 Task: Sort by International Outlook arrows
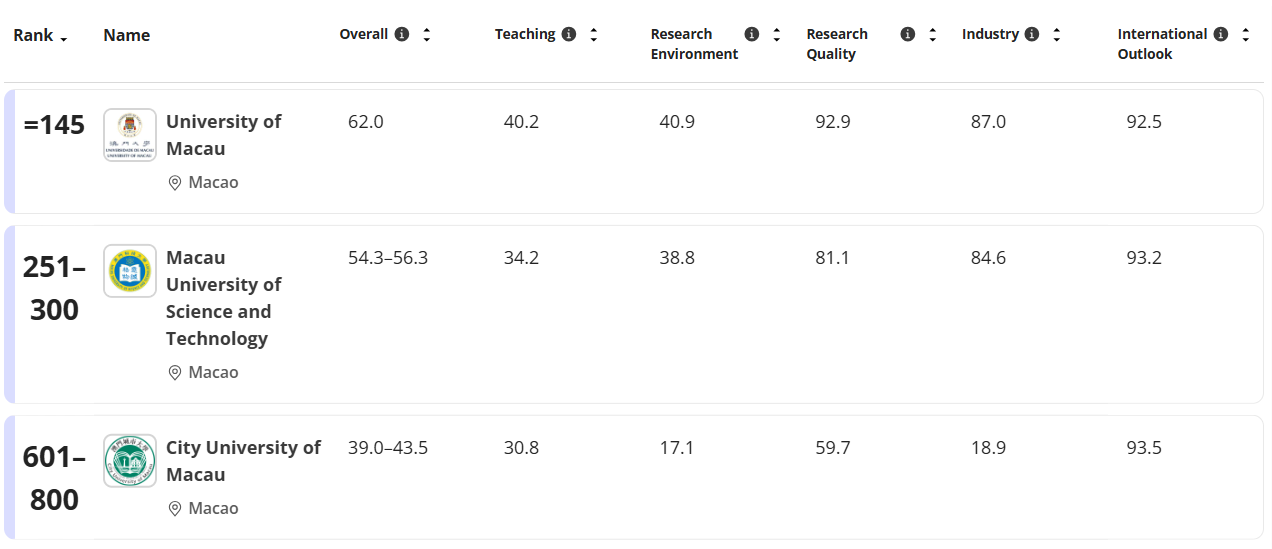tap(1245, 34)
